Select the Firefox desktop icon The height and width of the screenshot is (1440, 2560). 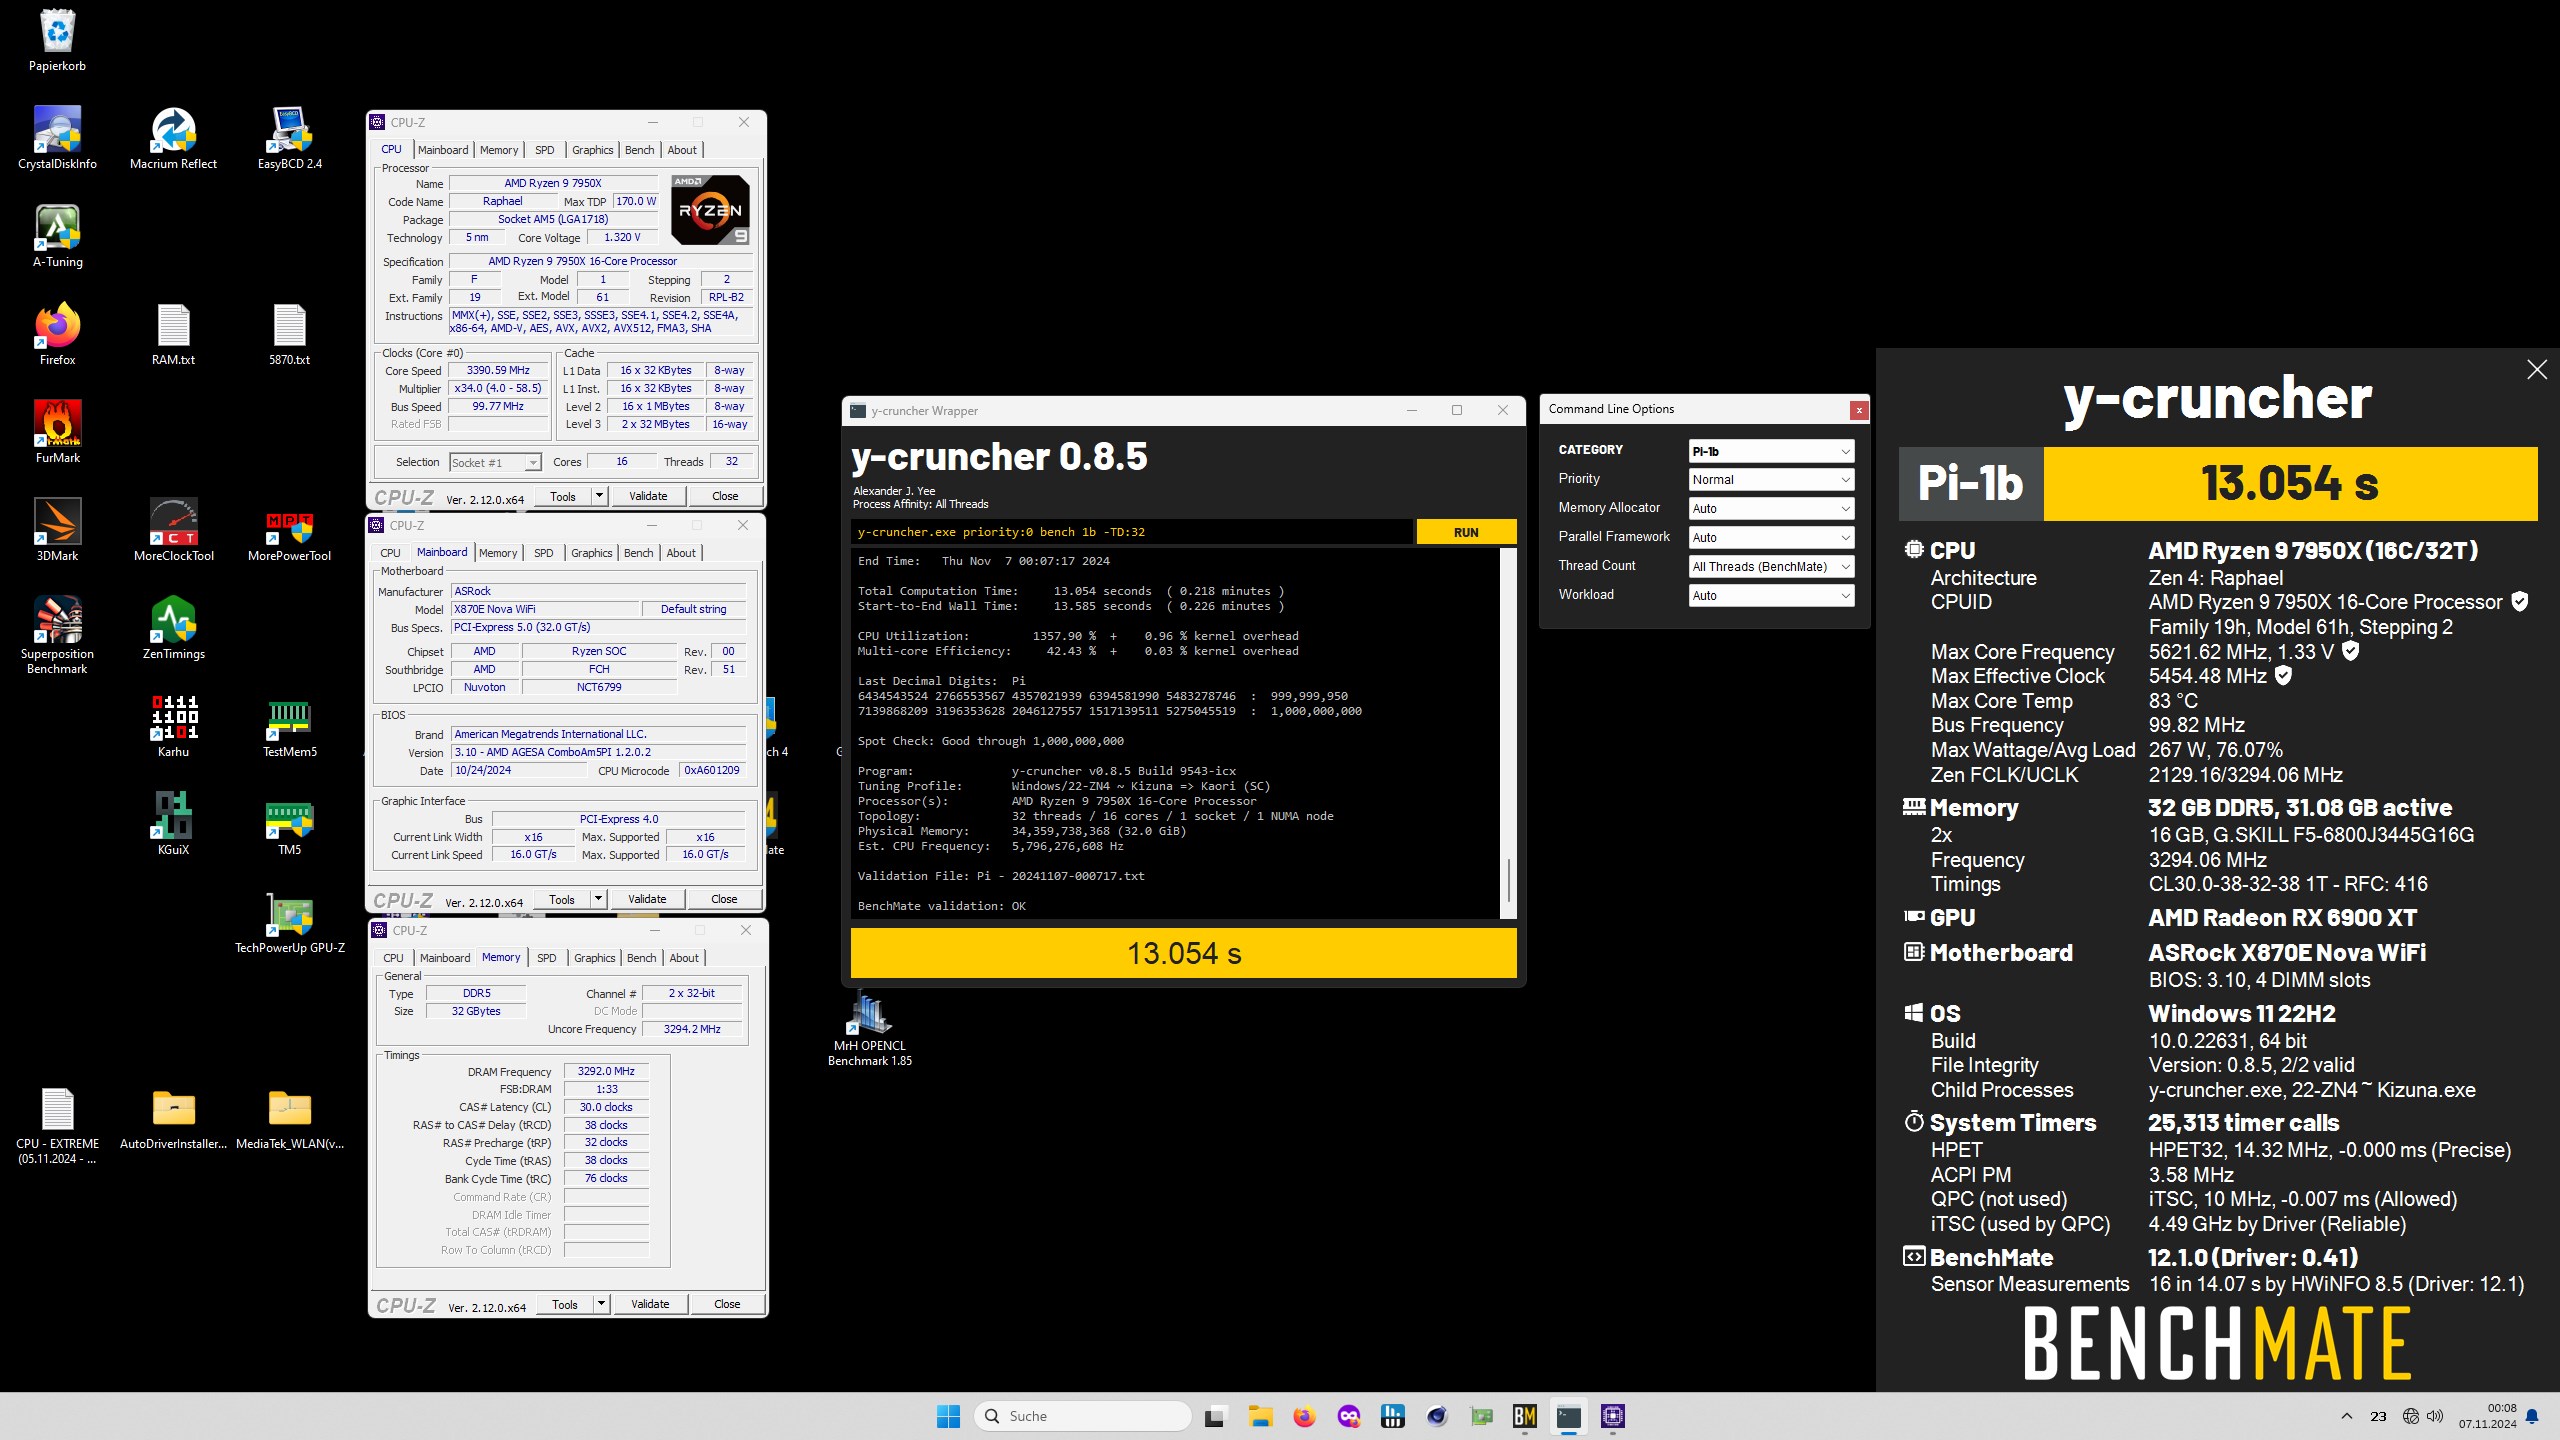coord(57,334)
